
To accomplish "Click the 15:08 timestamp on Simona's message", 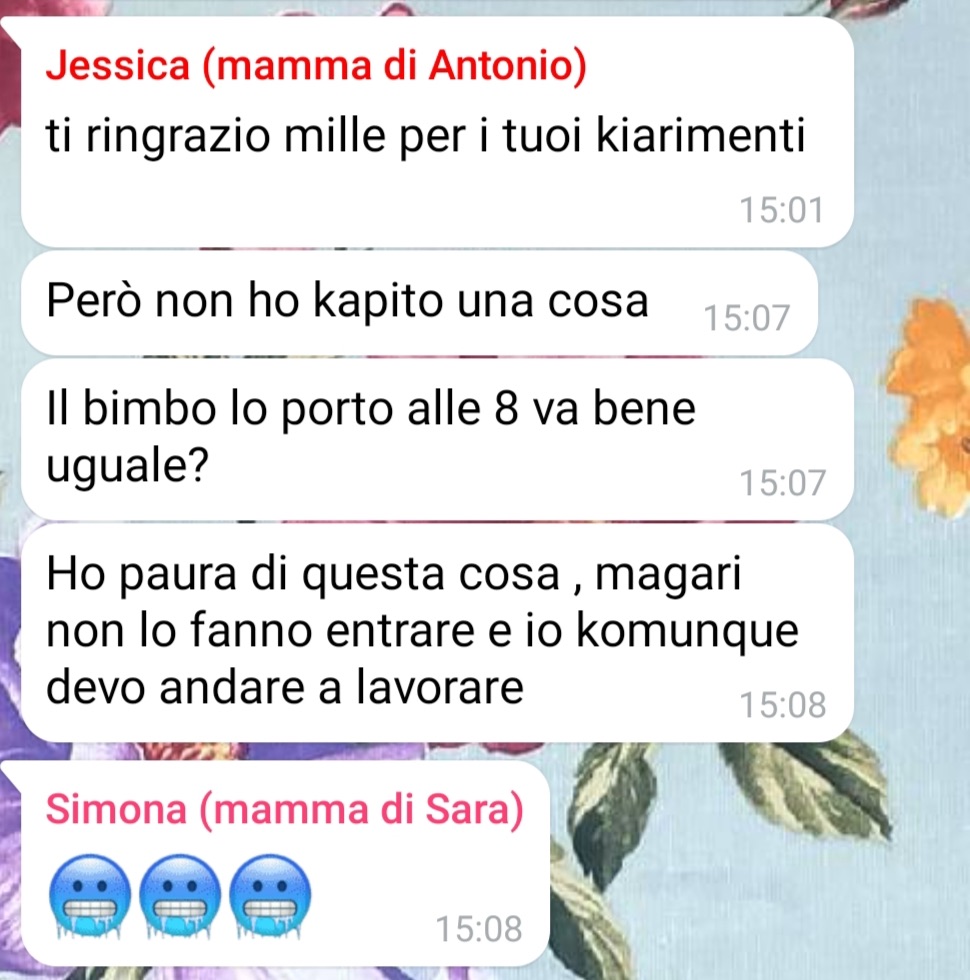I will (479, 929).
